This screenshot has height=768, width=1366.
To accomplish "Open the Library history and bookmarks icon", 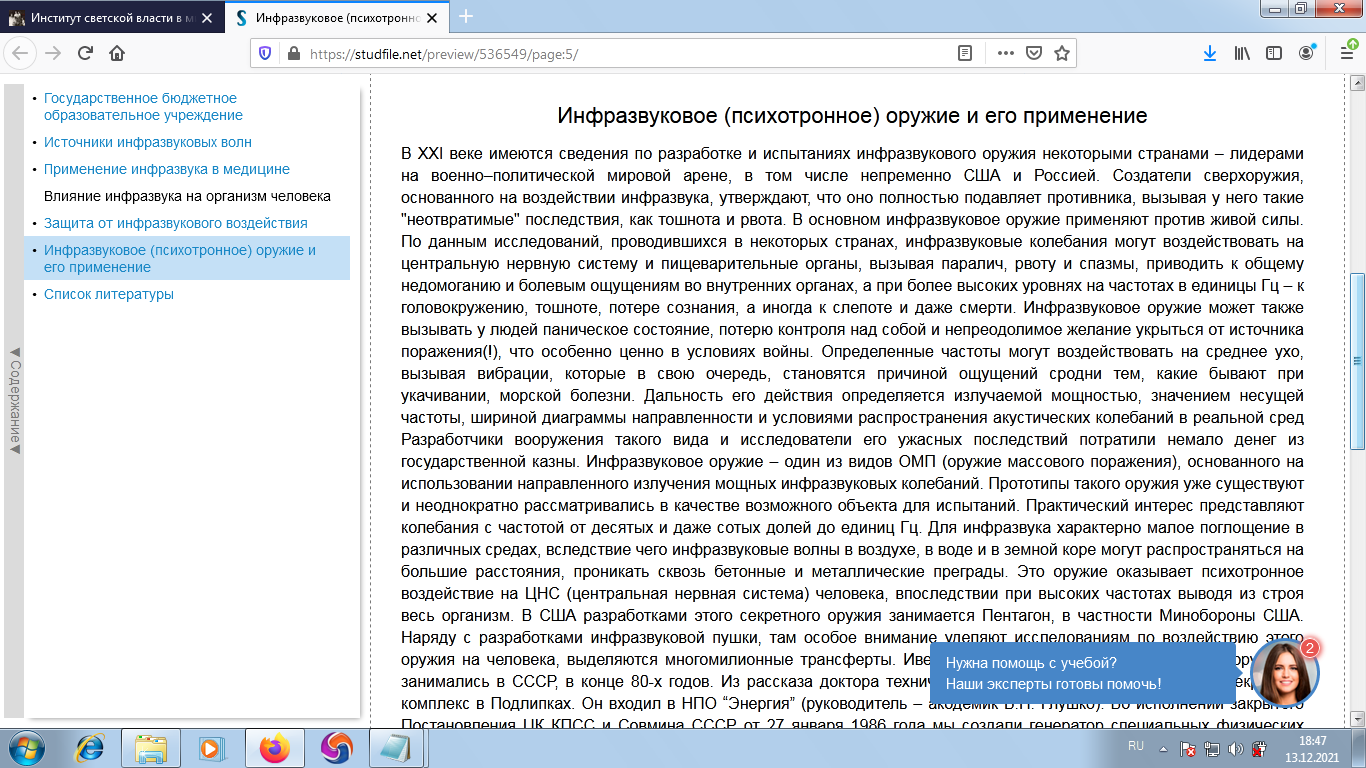I will [1242, 54].
